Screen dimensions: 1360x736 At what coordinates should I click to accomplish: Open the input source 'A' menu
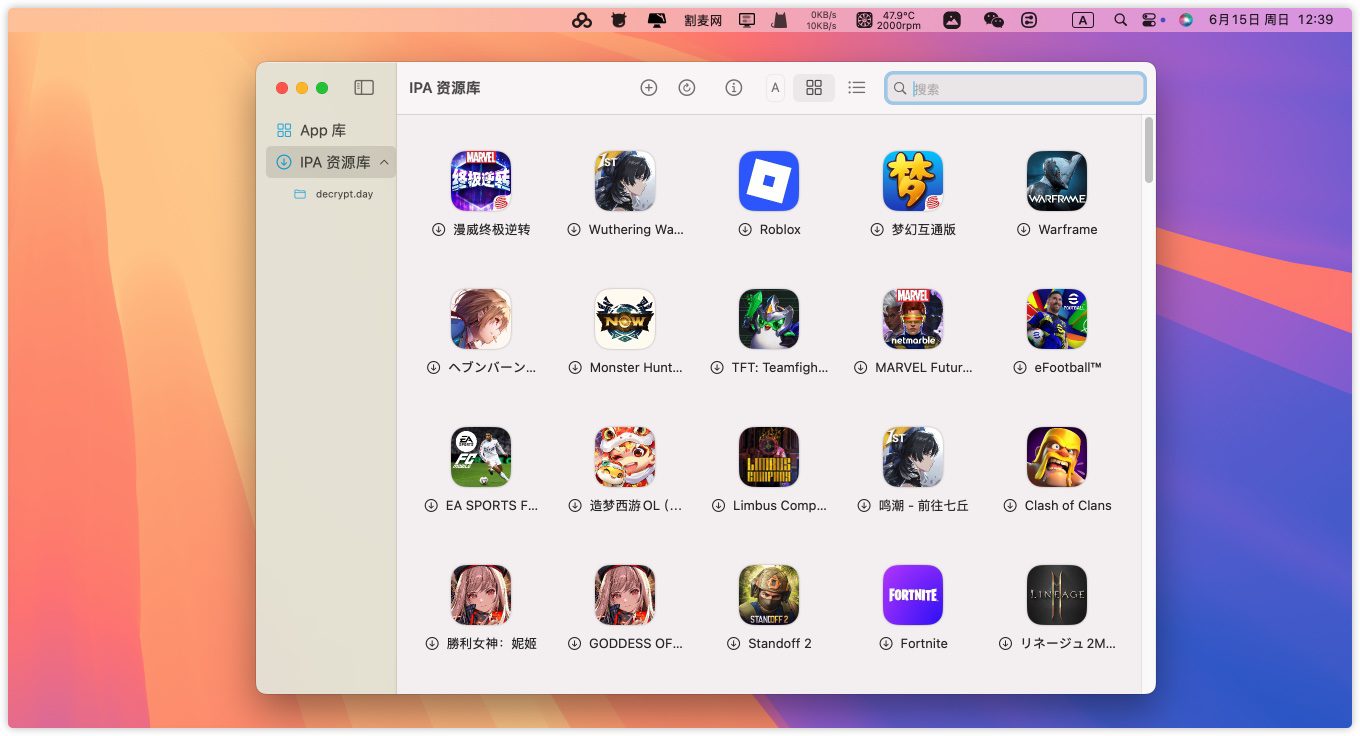tap(1082, 19)
